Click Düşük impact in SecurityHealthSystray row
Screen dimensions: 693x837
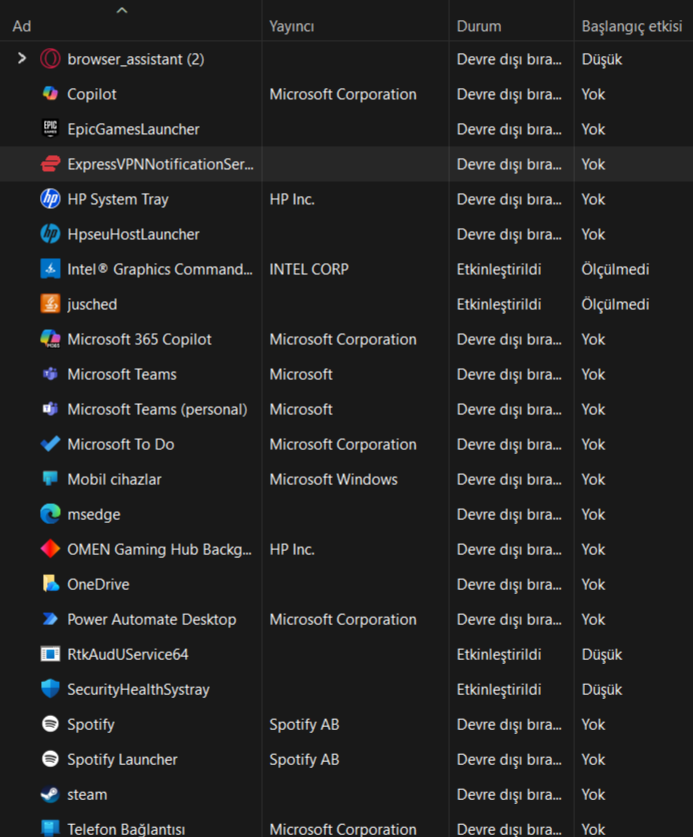click(602, 689)
